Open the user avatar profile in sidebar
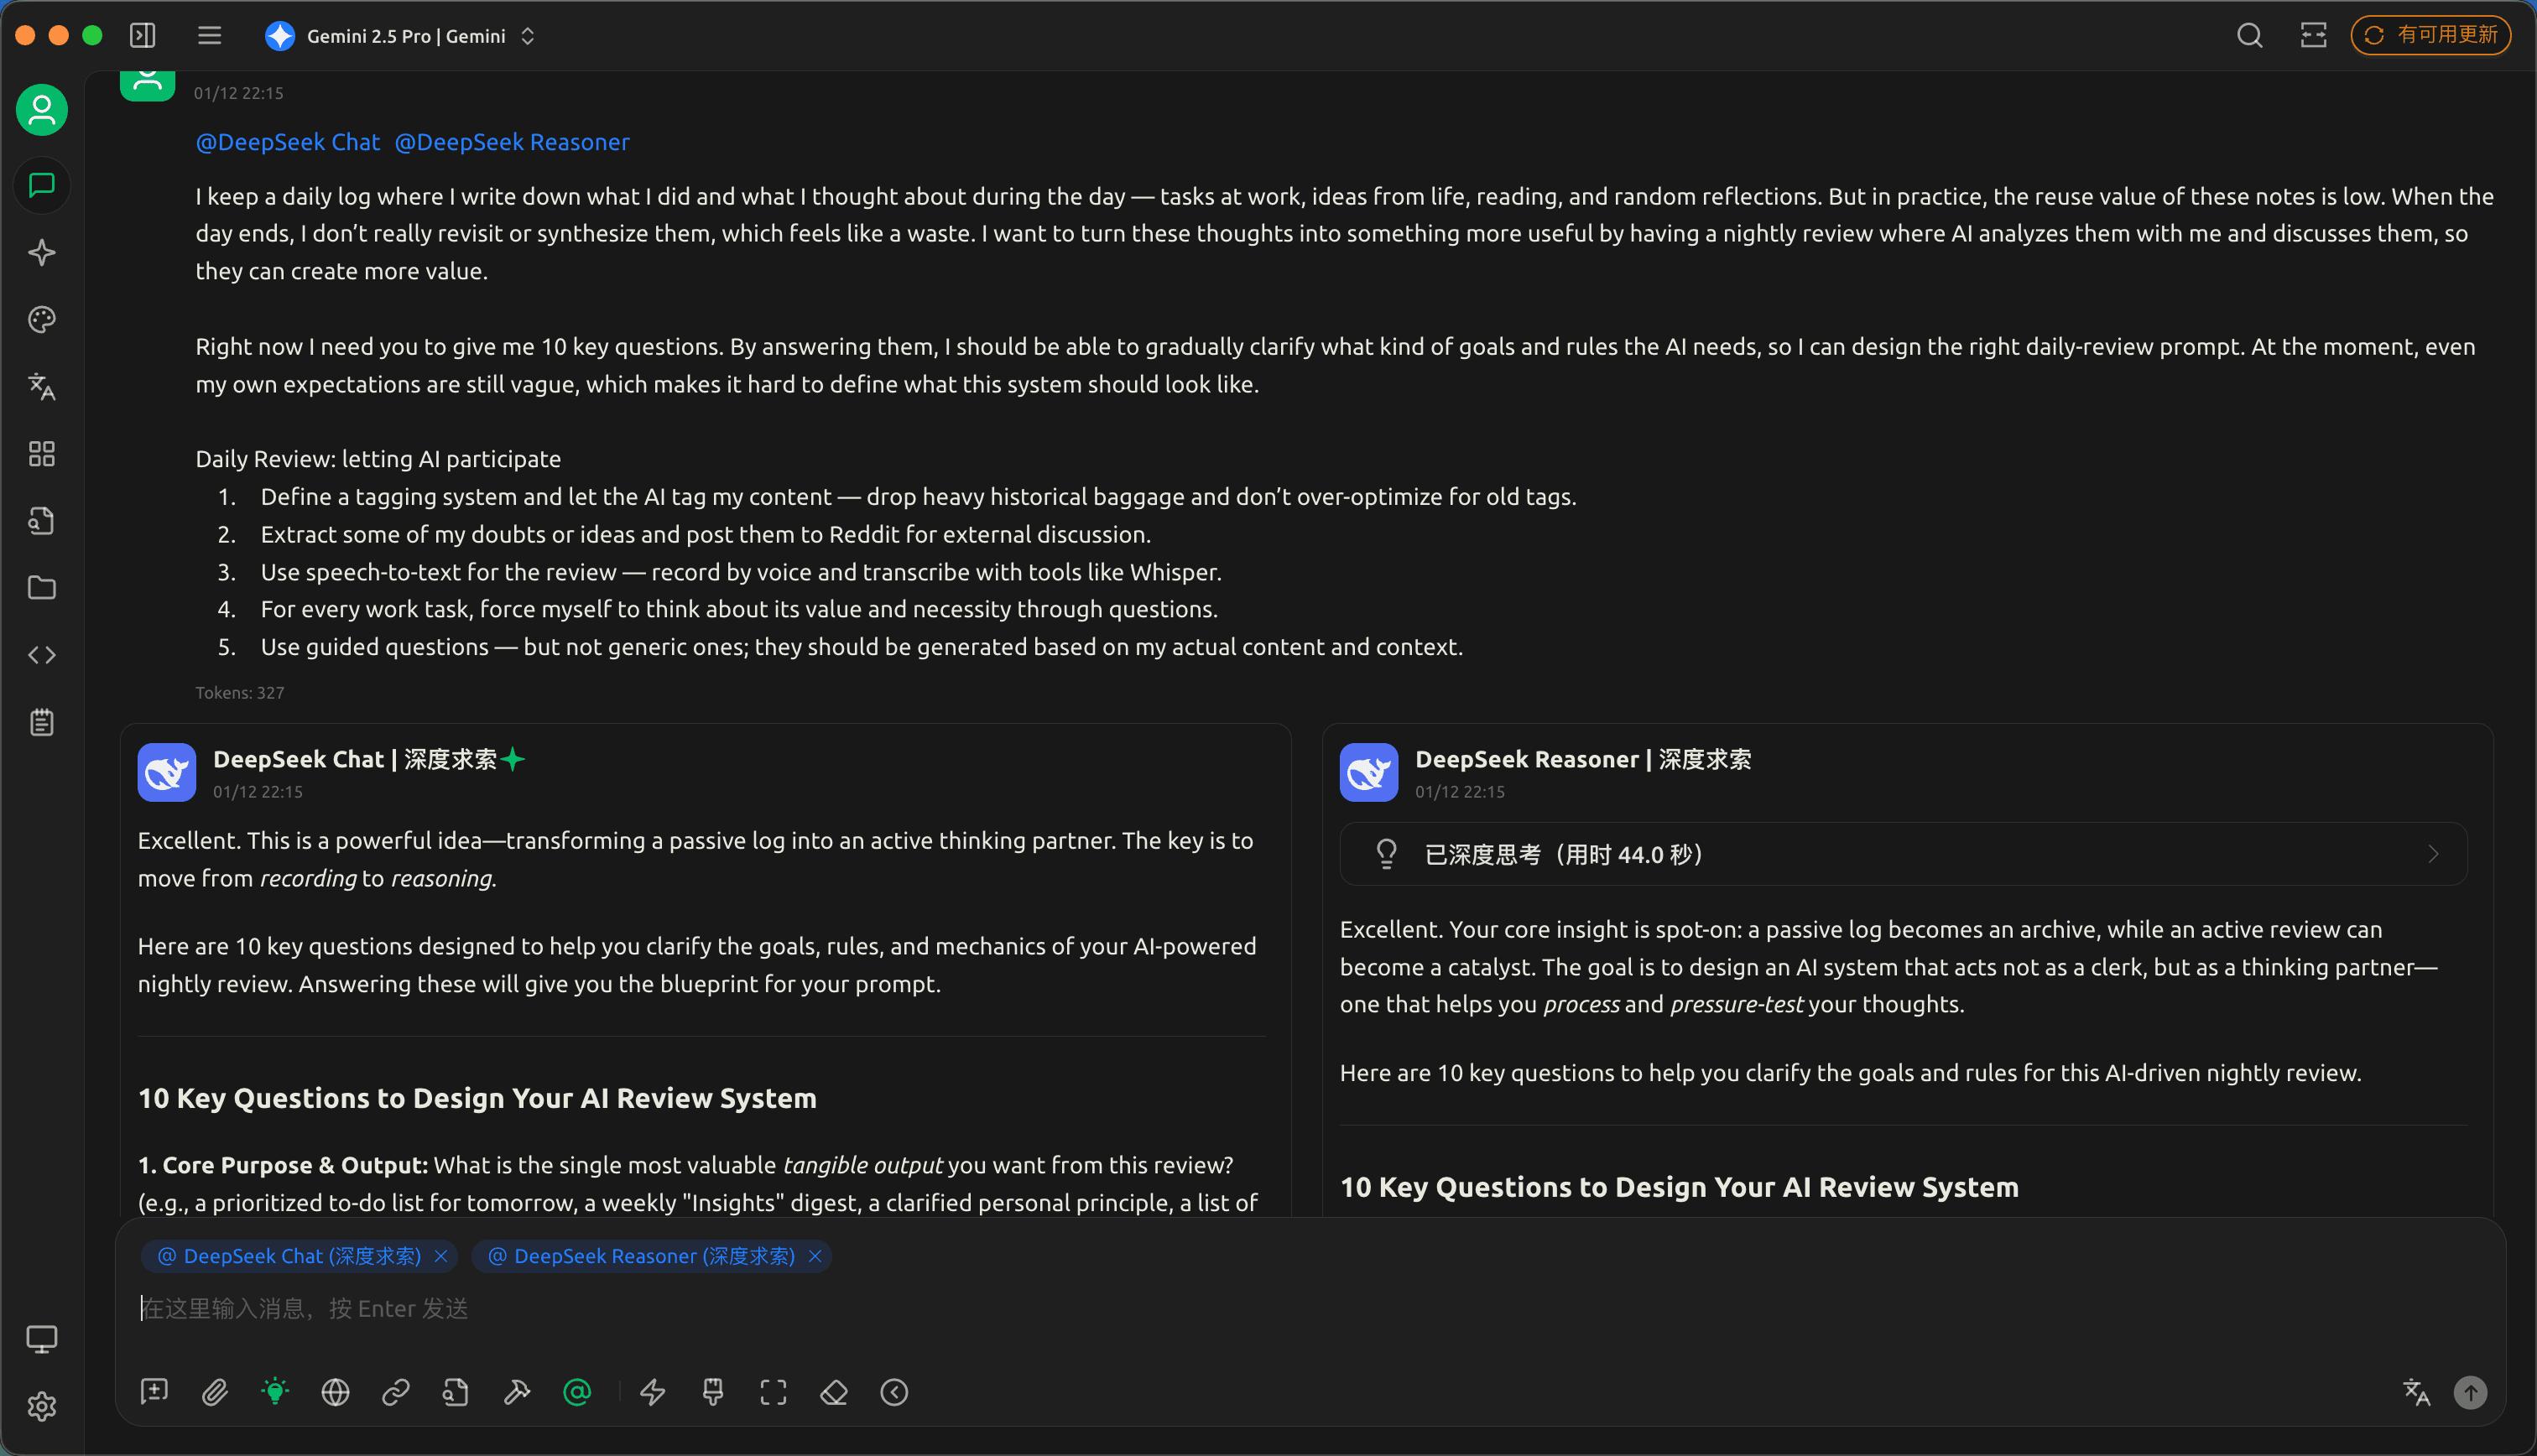This screenshot has width=2537, height=1456. pos(42,110)
